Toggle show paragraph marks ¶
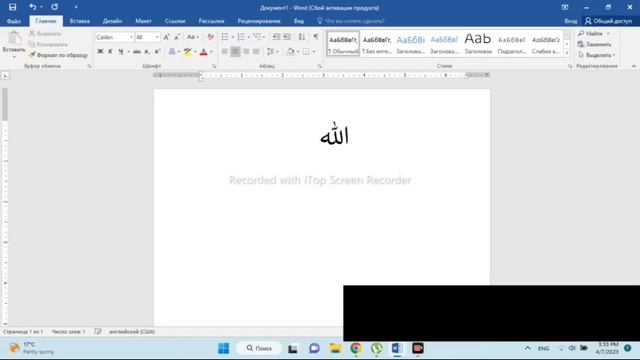This screenshot has height=360, width=640. 316,37
